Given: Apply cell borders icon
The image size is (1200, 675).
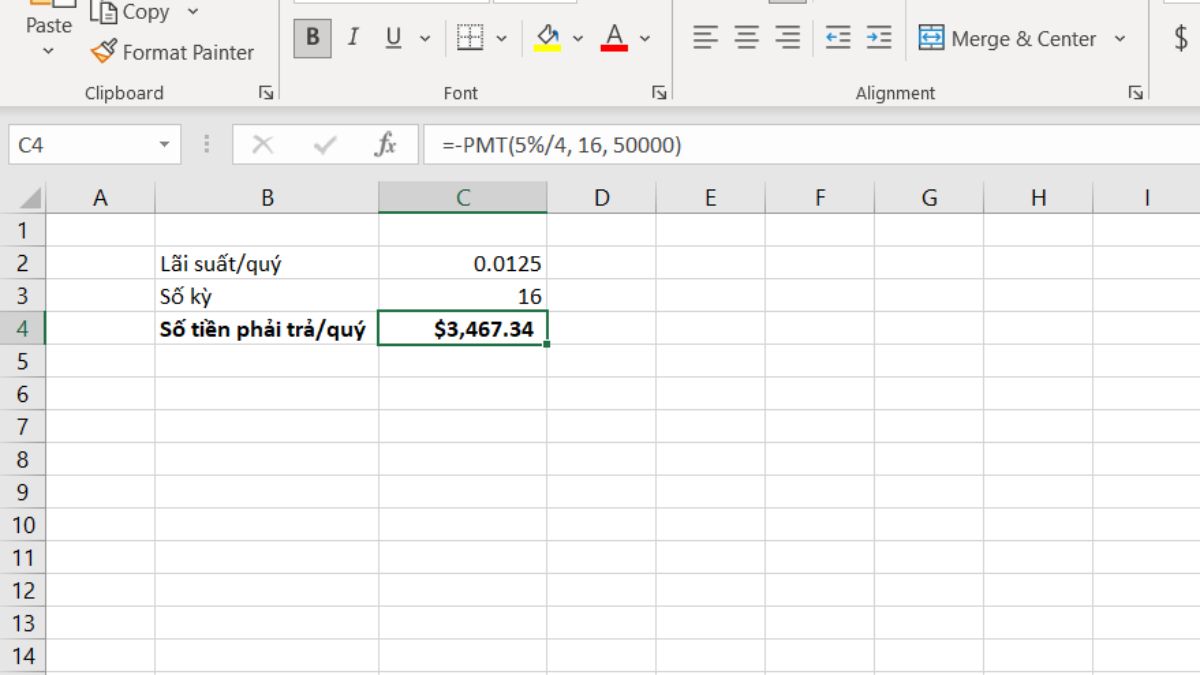Looking at the screenshot, I should coord(470,38).
